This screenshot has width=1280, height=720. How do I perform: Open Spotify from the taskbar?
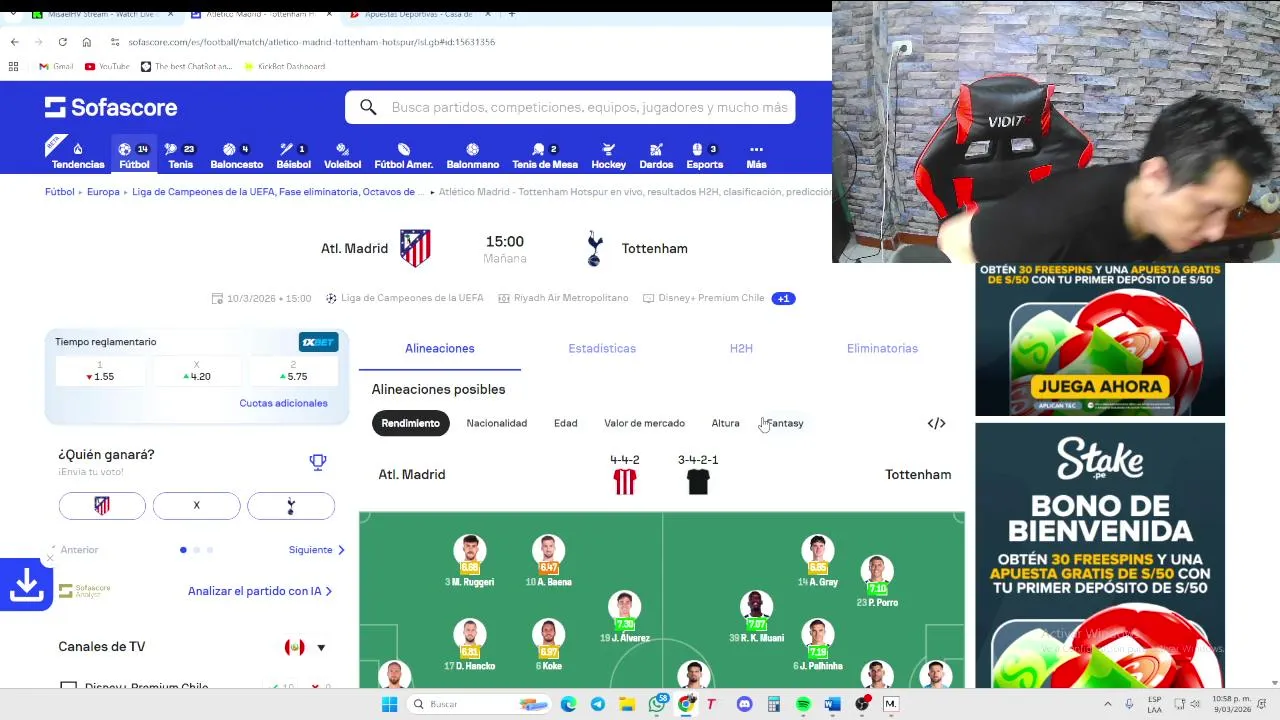coord(803,704)
